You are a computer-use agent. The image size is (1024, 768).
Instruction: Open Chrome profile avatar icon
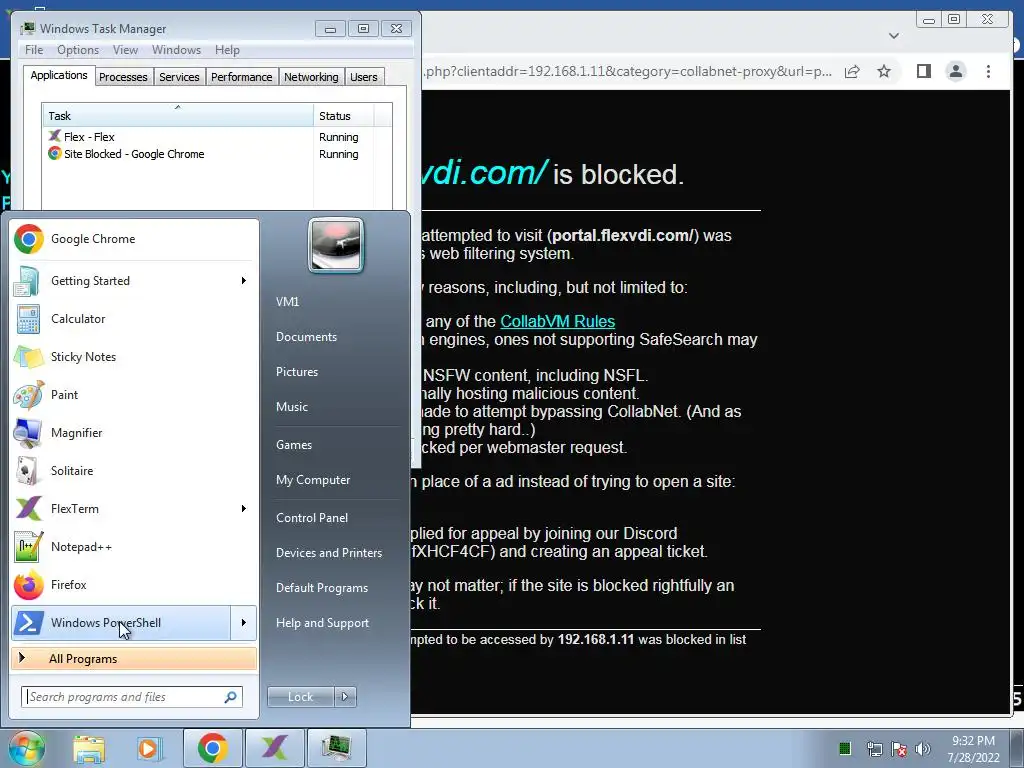[955, 71]
